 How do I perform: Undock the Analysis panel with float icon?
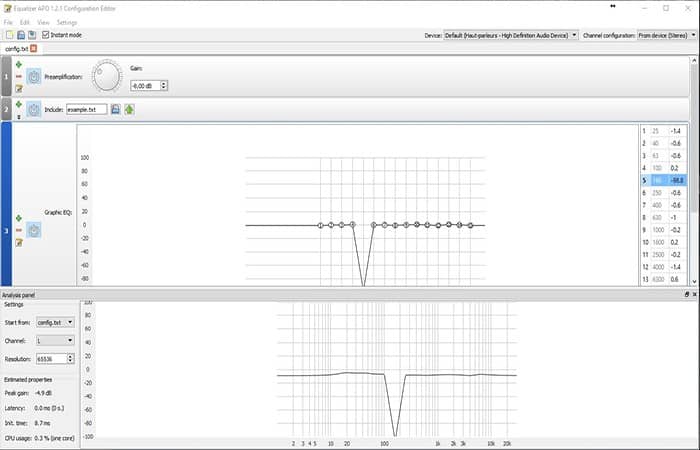click(687, 294)
